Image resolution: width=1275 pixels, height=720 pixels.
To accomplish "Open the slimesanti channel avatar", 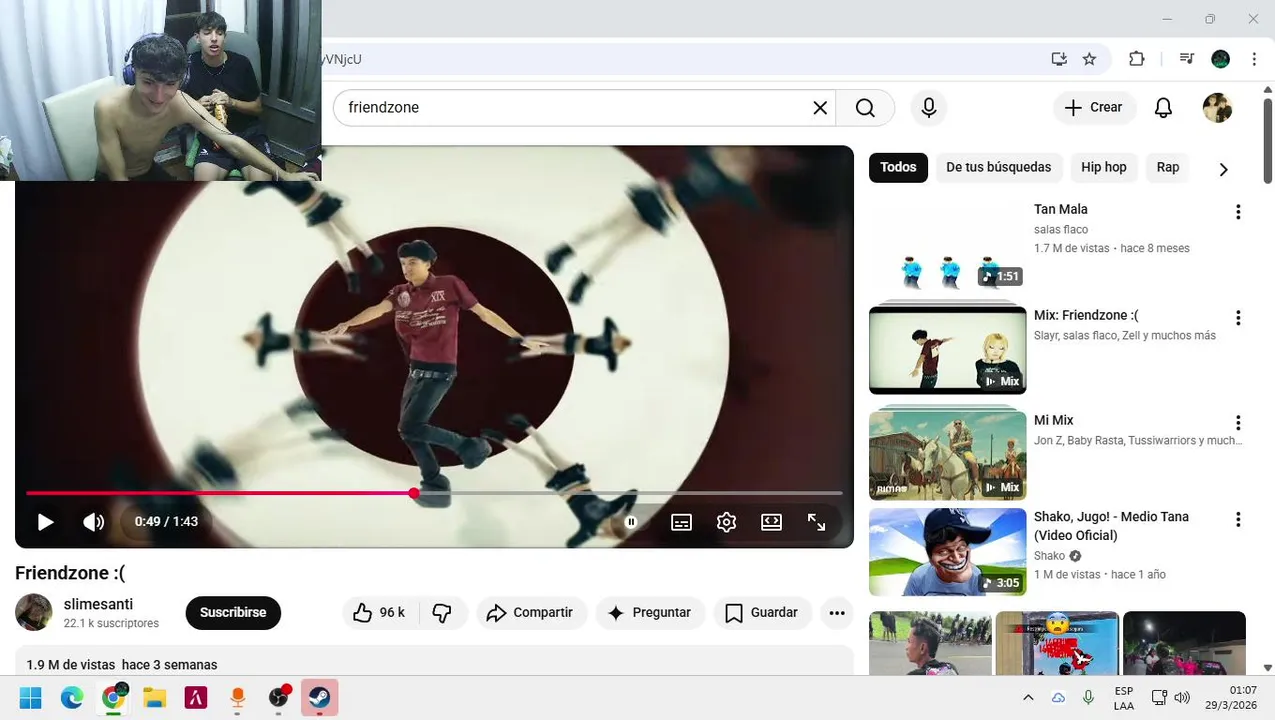I will tap(34, 612).
